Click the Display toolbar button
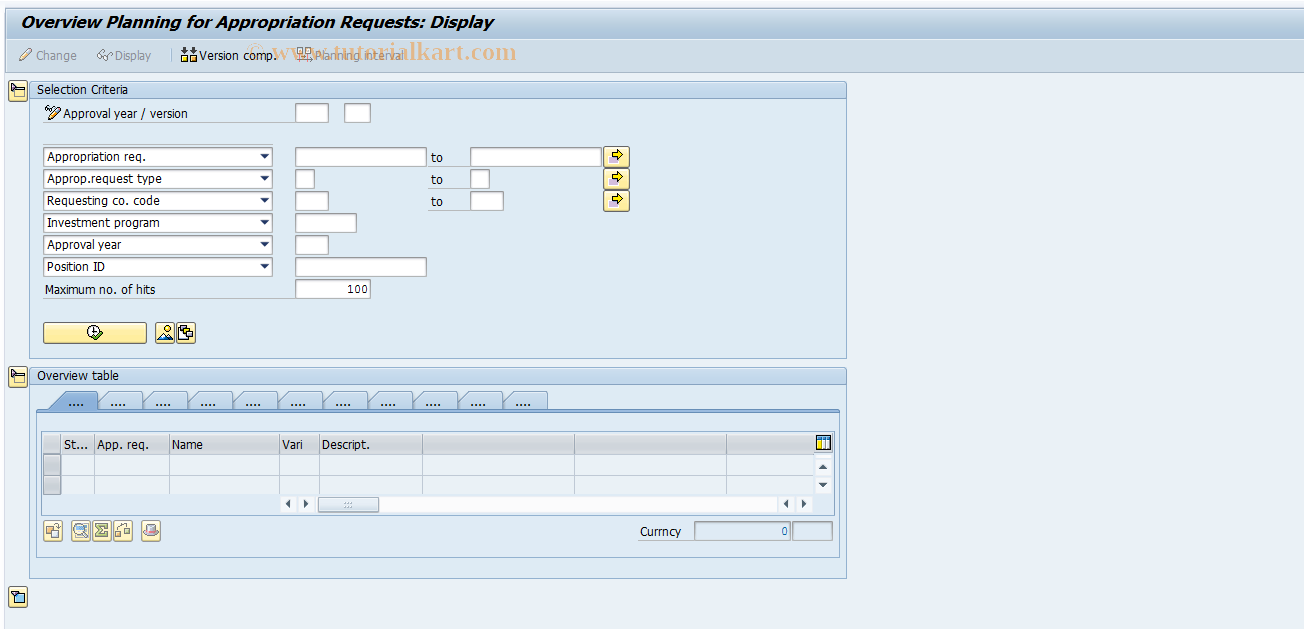 (124, 55)
